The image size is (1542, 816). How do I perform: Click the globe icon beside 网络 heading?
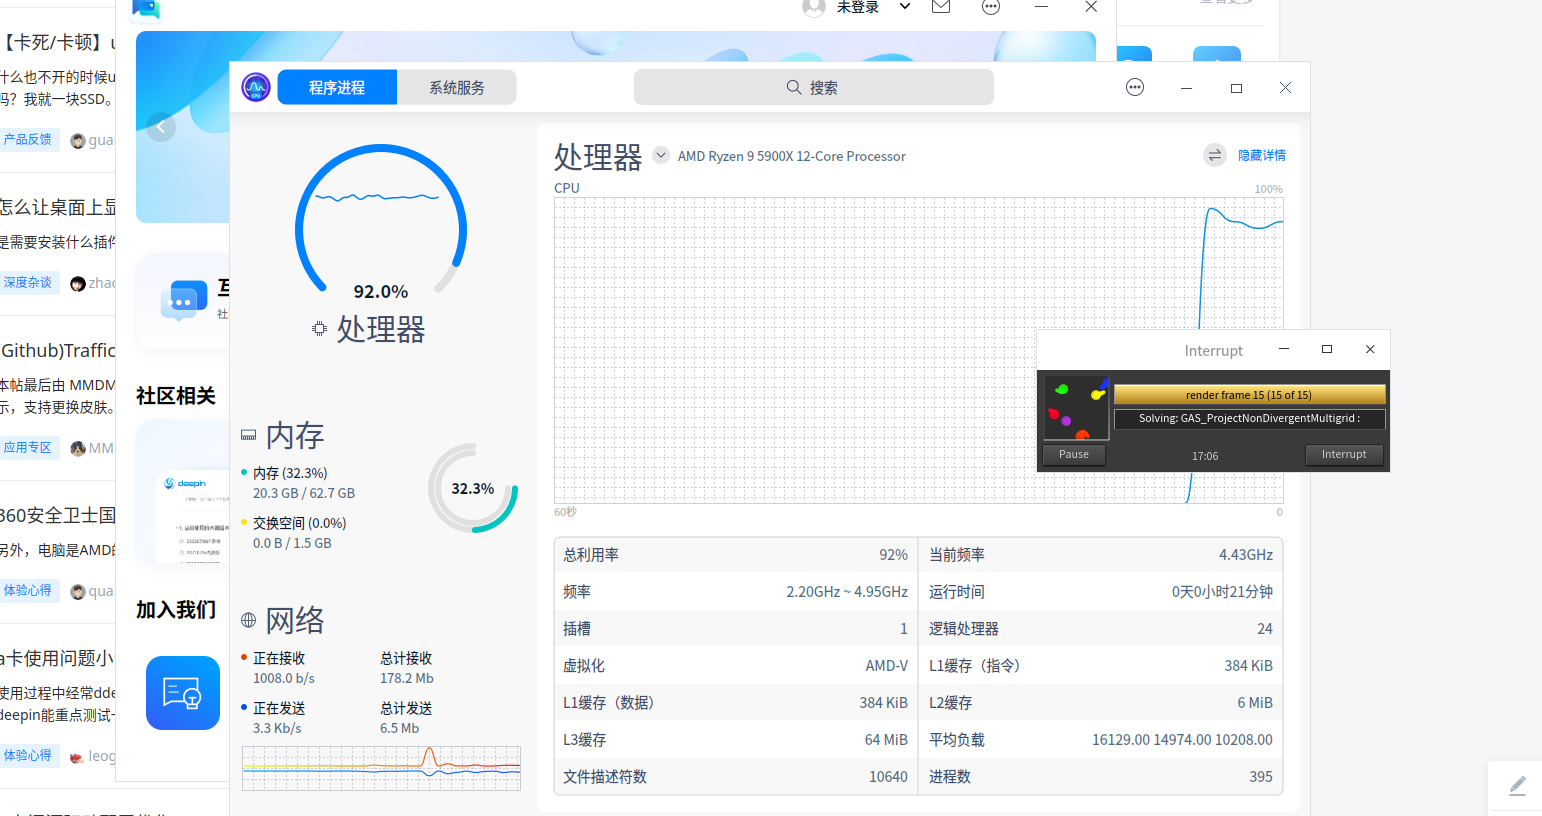point(248,620)
